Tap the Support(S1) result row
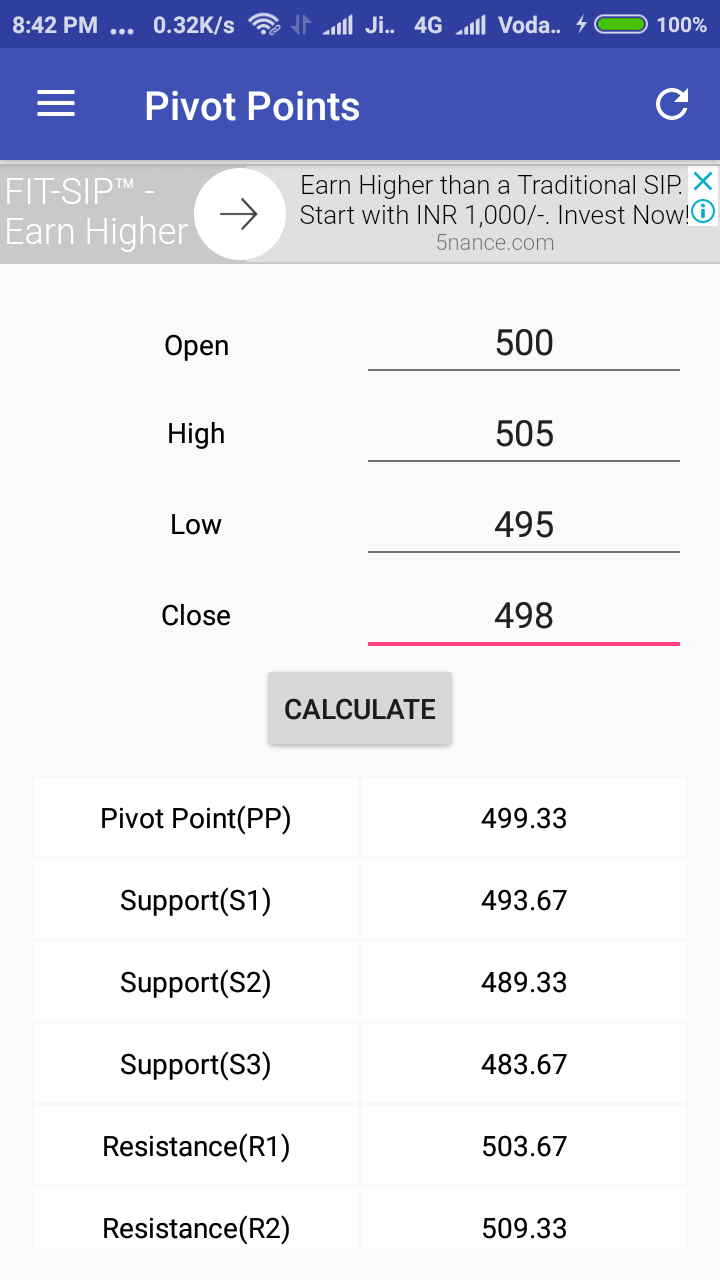Screen dimensions: 720x1280 coord(360,900)
